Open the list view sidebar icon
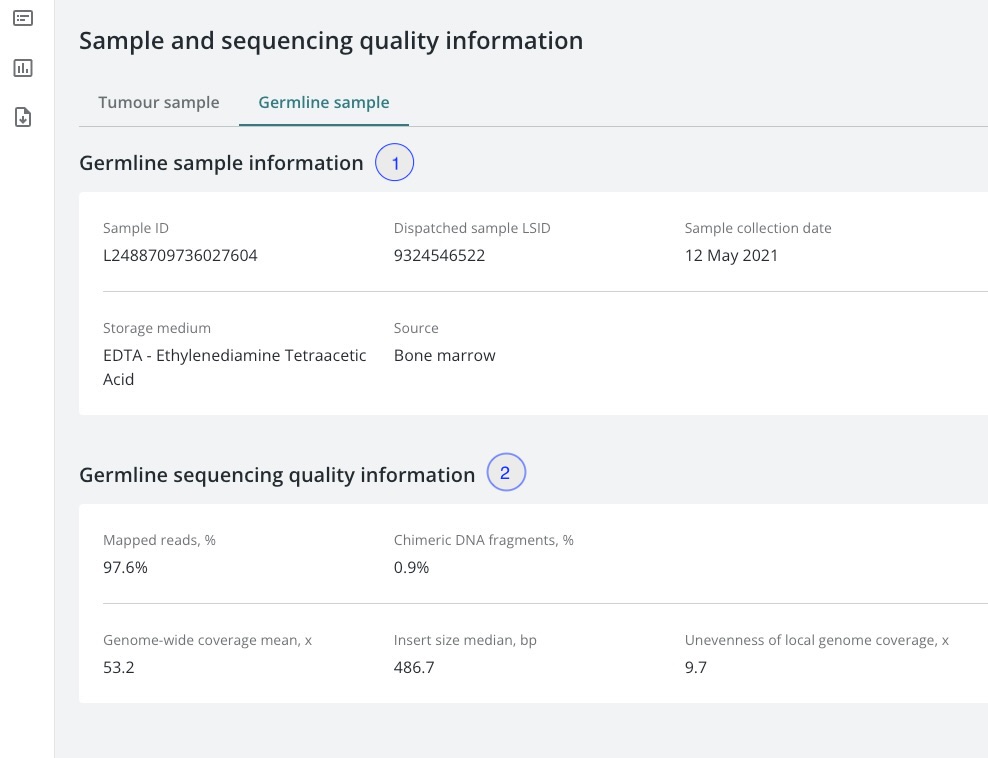988x758 pixels. (23, 18)
